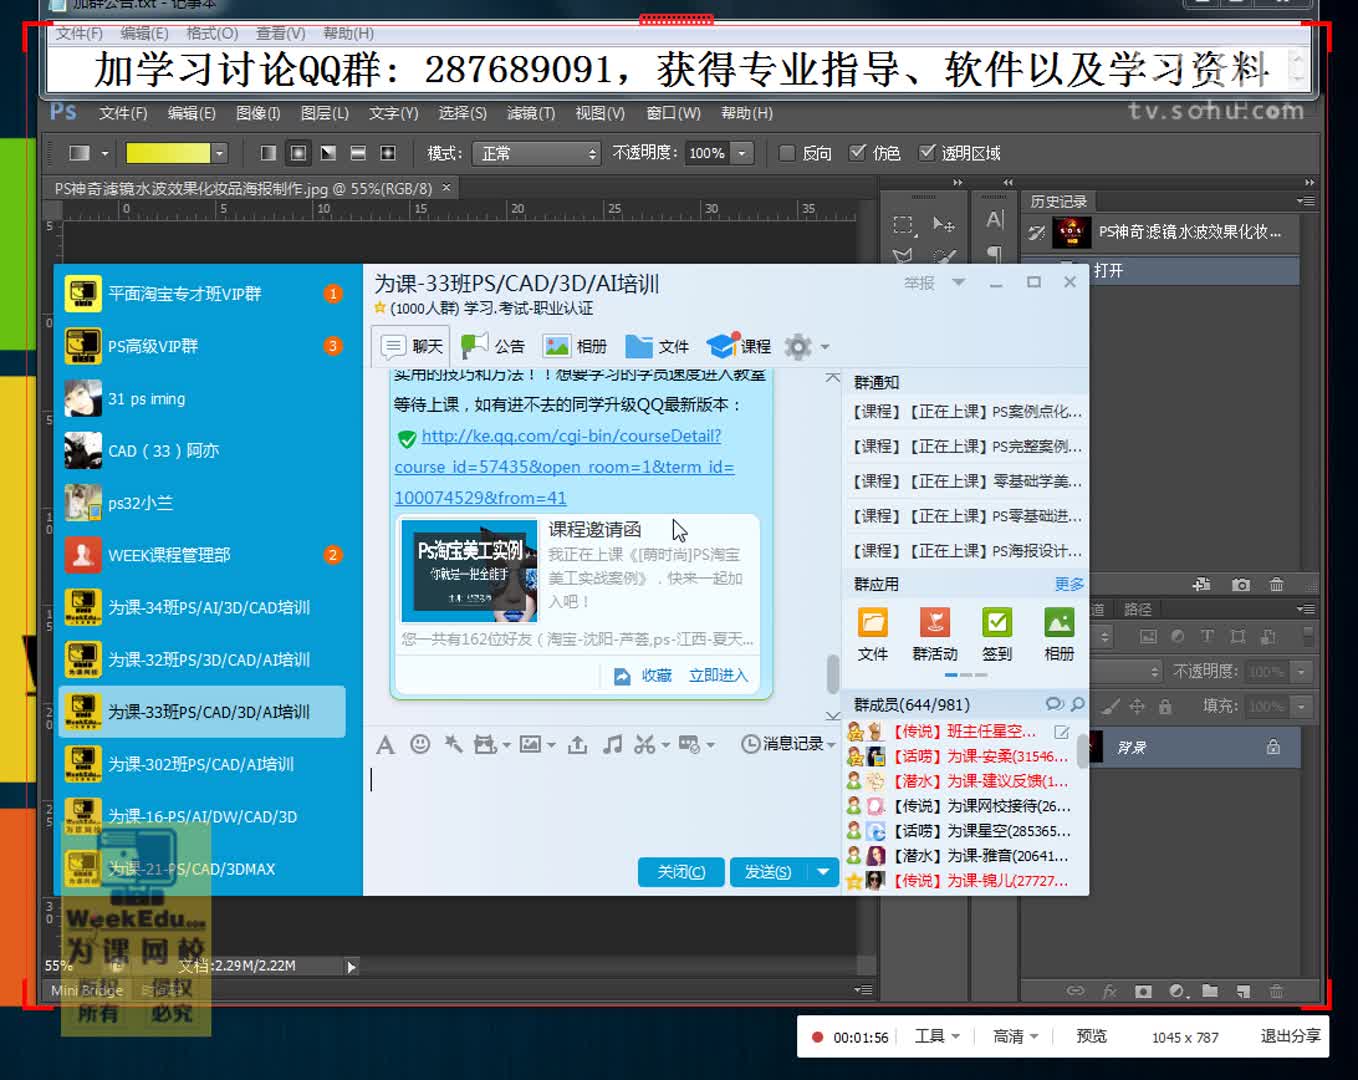Click the upload file icon in chat toolbar

click(577, 744)
